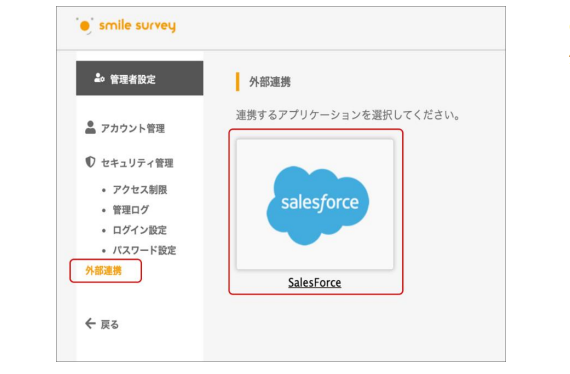
Task: Click the 外部連携 page heading
Action: coord(270,82)
